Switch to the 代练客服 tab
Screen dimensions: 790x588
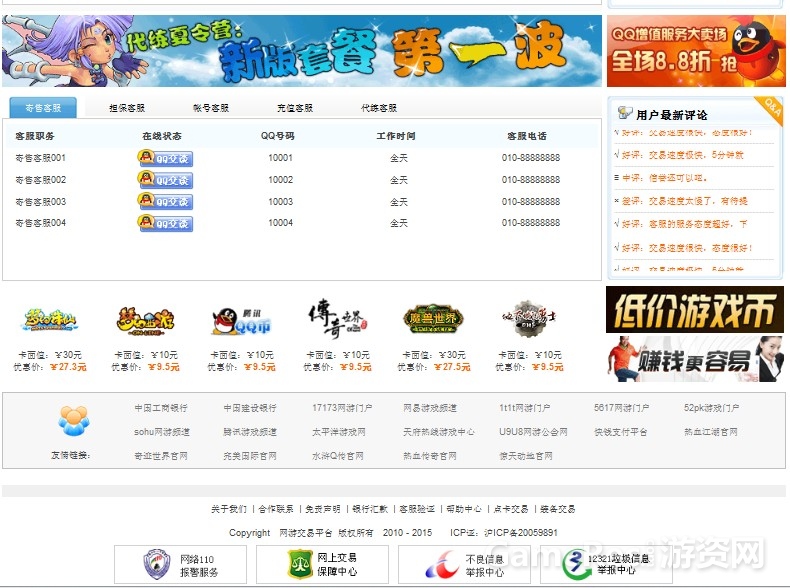click(x=379, y=108)
